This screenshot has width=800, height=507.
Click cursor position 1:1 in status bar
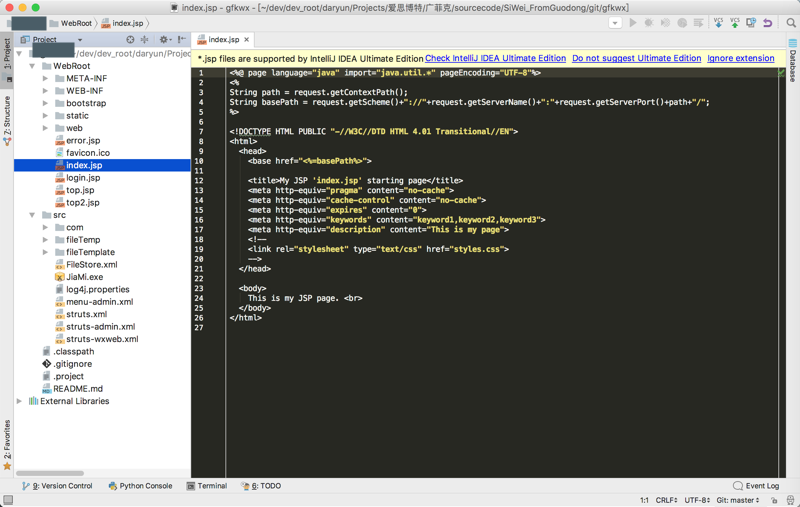(644, 500)
